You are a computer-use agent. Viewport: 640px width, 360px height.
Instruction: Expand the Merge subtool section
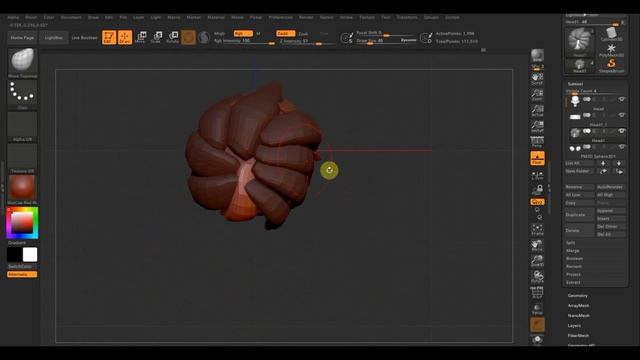573,251
